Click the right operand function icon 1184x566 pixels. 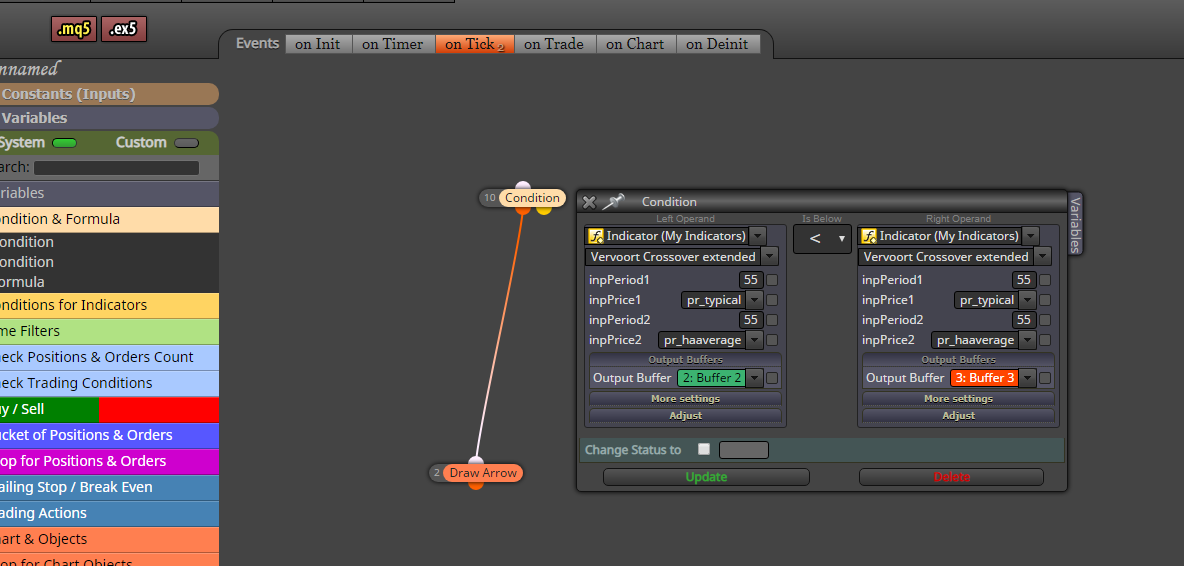point(868,236)
